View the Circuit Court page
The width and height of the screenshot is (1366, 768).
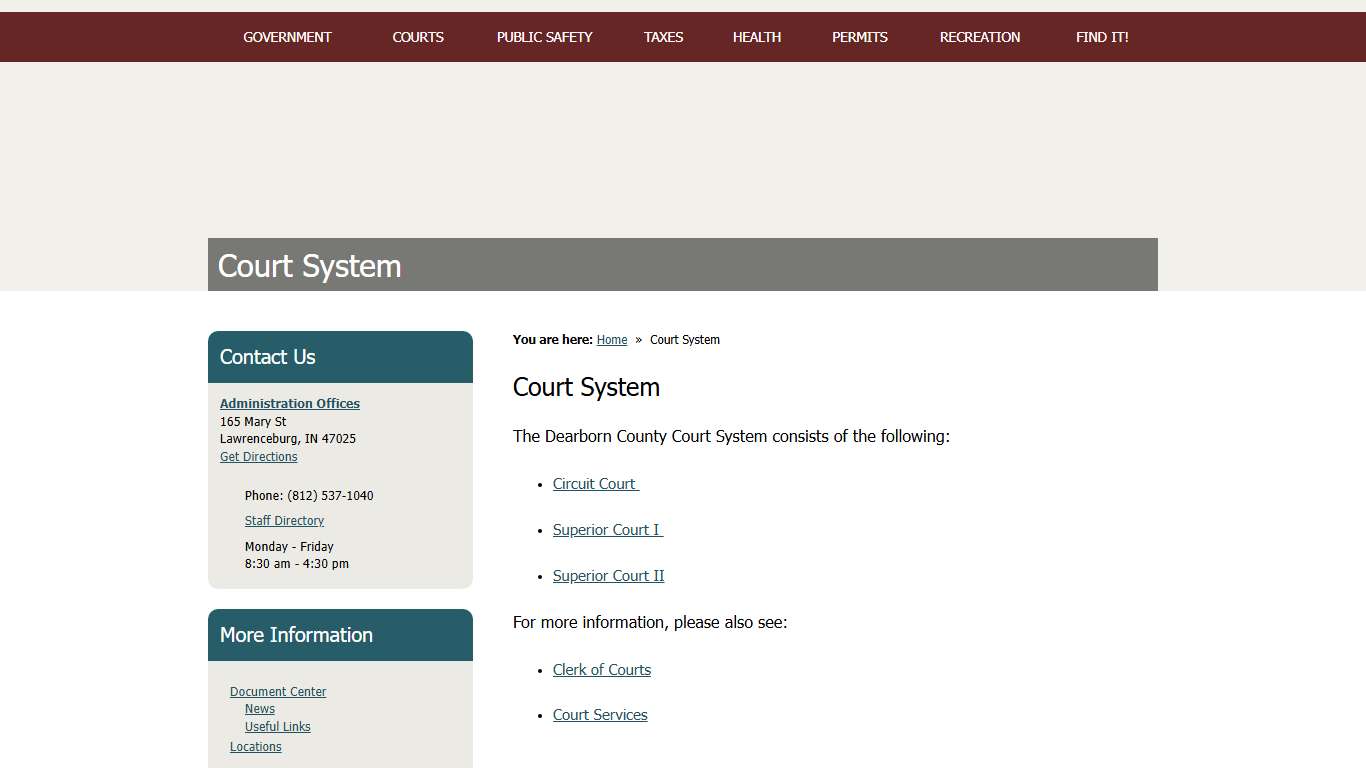[x=594, y=483]
